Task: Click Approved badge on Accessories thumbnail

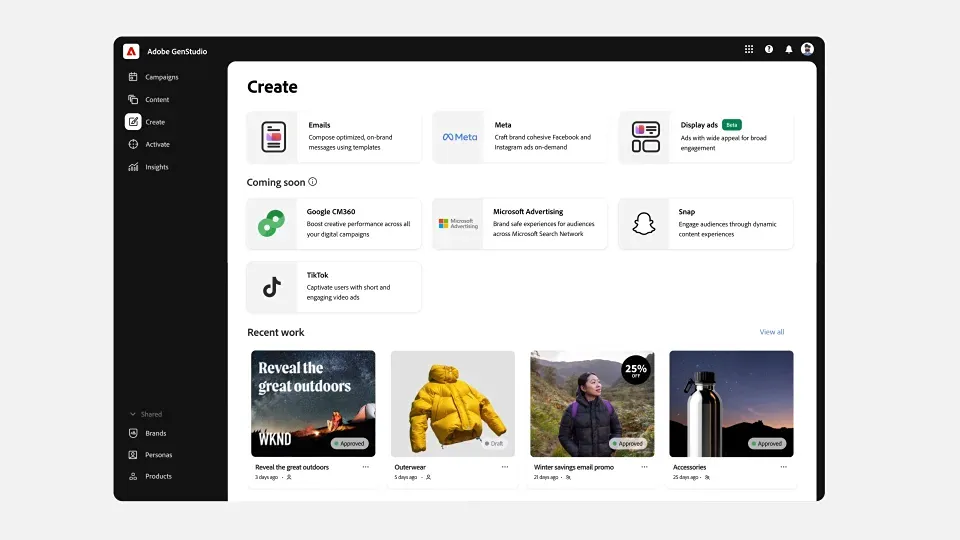Action: 766,443
